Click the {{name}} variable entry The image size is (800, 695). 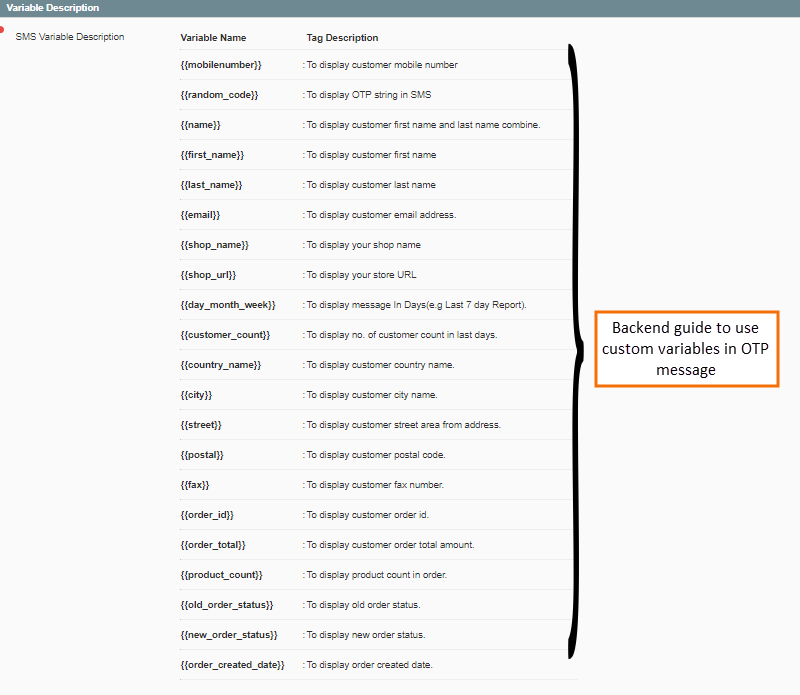pyautogui.click(x=200, y=124)
